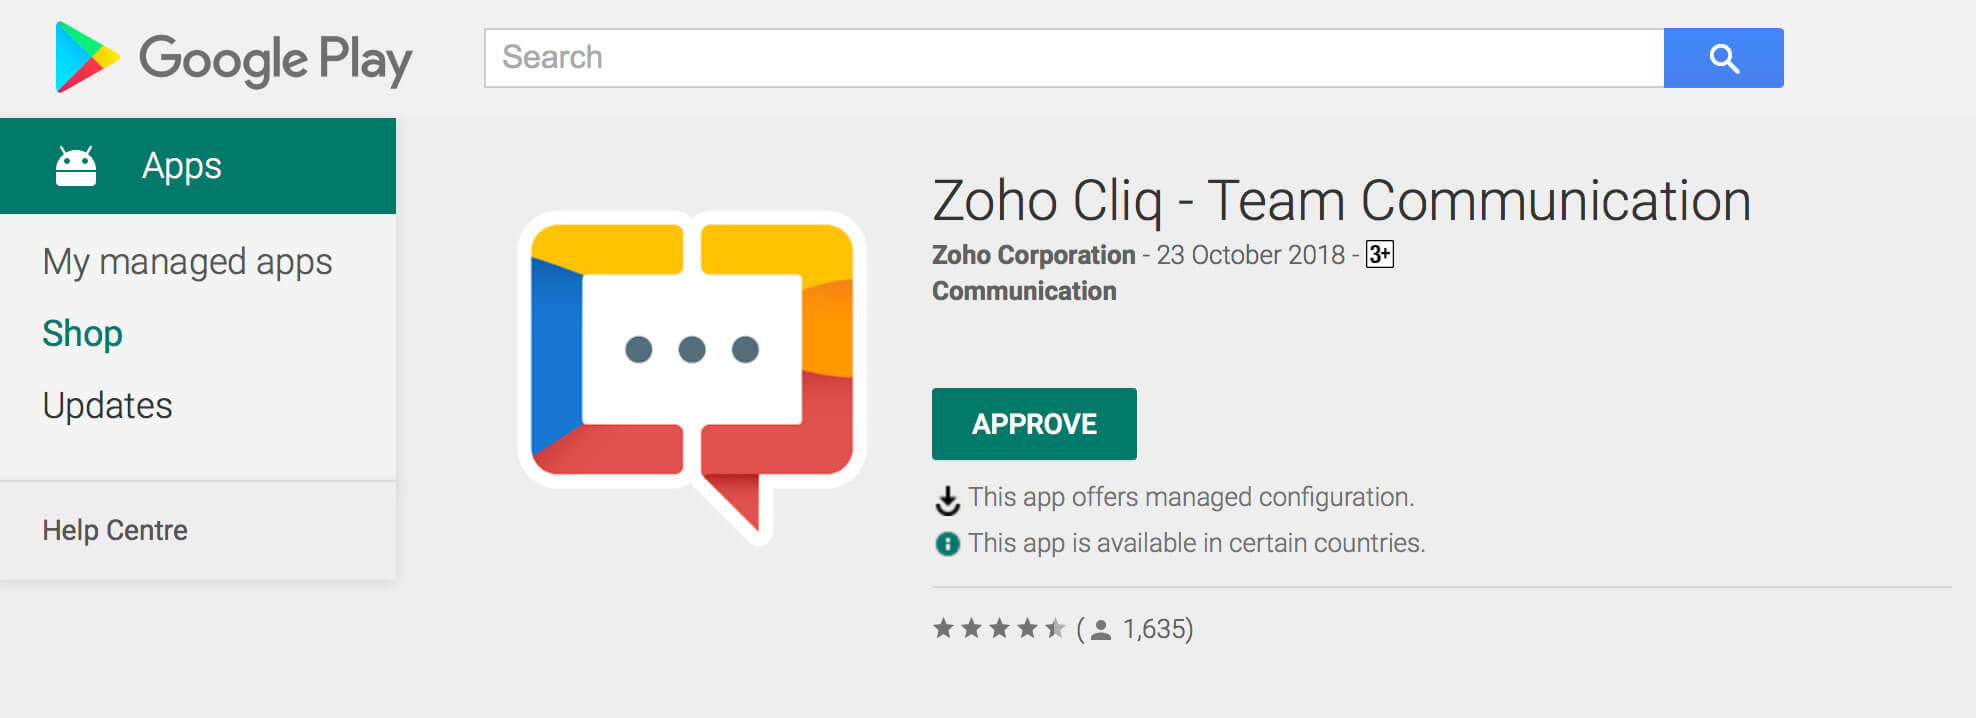Screen dimensions: 1976x718
Task: Focus the Search input field
Action: pyautogui.click(x=1074, y=58)
